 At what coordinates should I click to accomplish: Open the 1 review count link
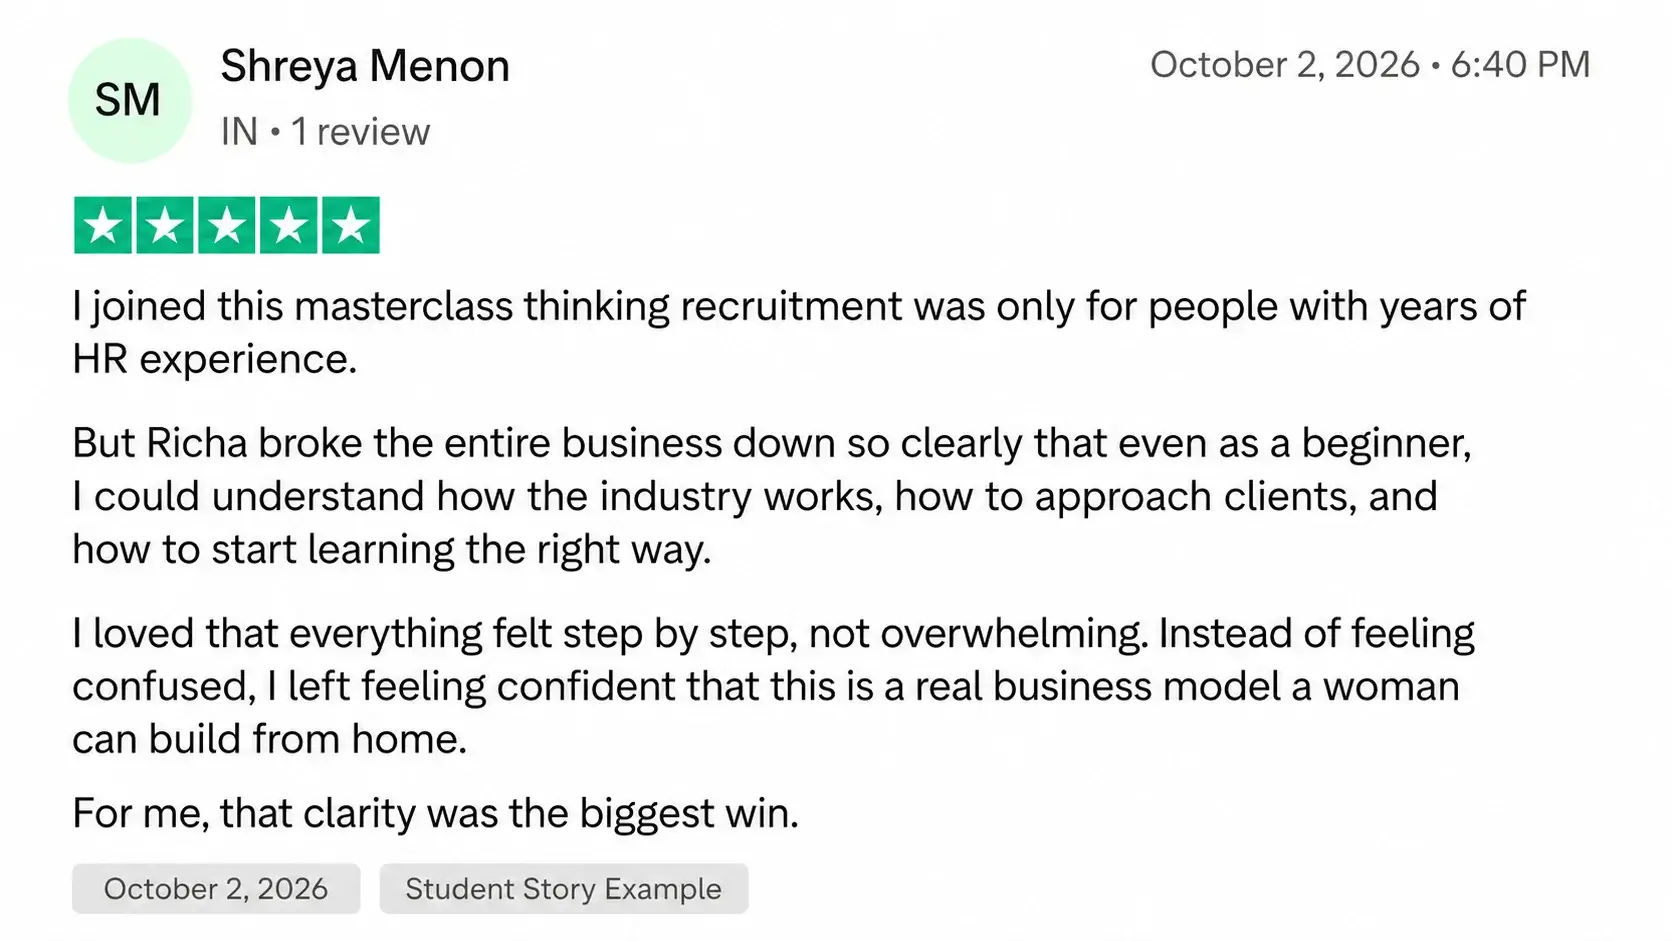tap(360, 132)
